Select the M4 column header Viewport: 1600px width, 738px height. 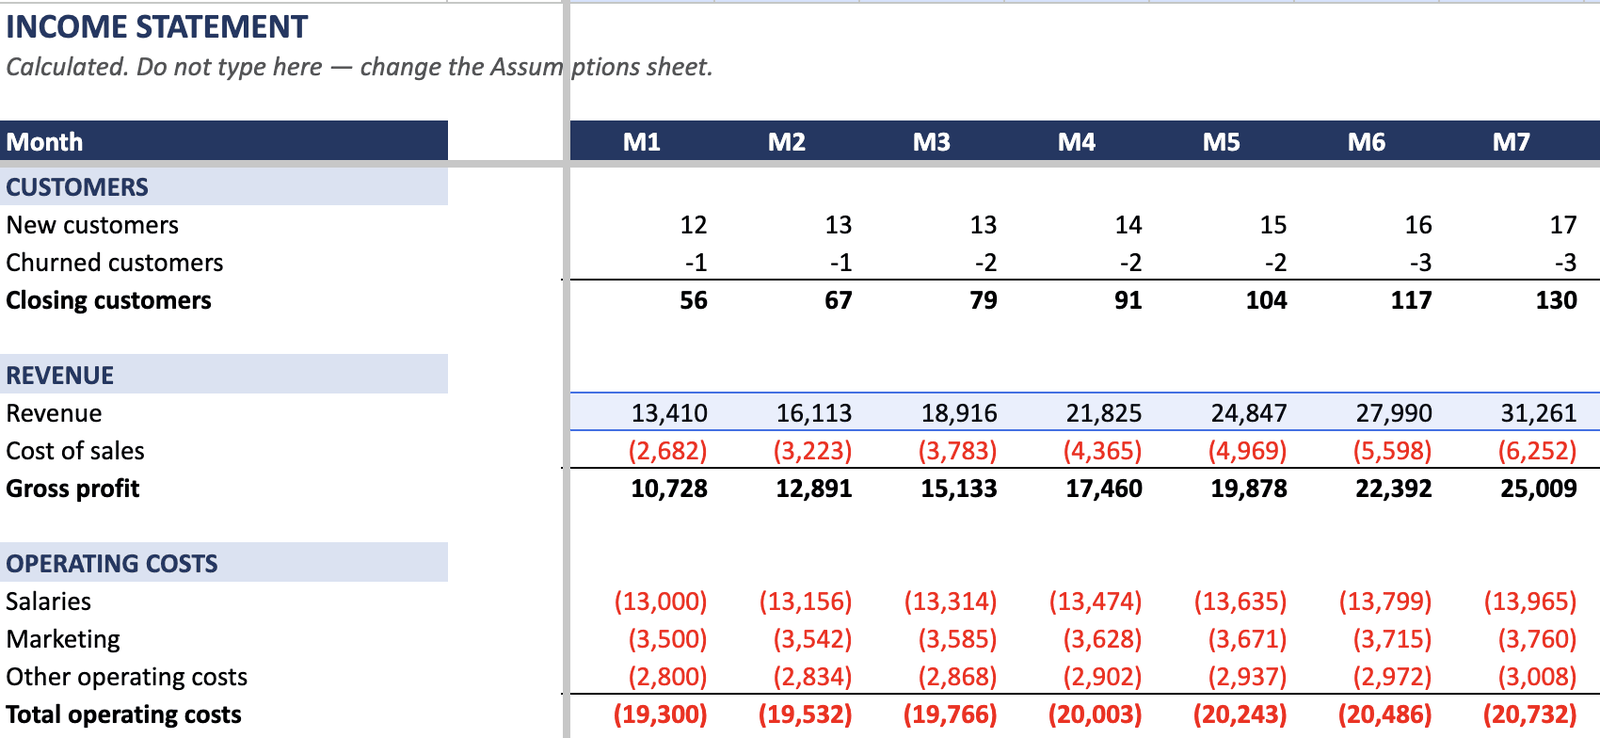(x=1077, y=141)
